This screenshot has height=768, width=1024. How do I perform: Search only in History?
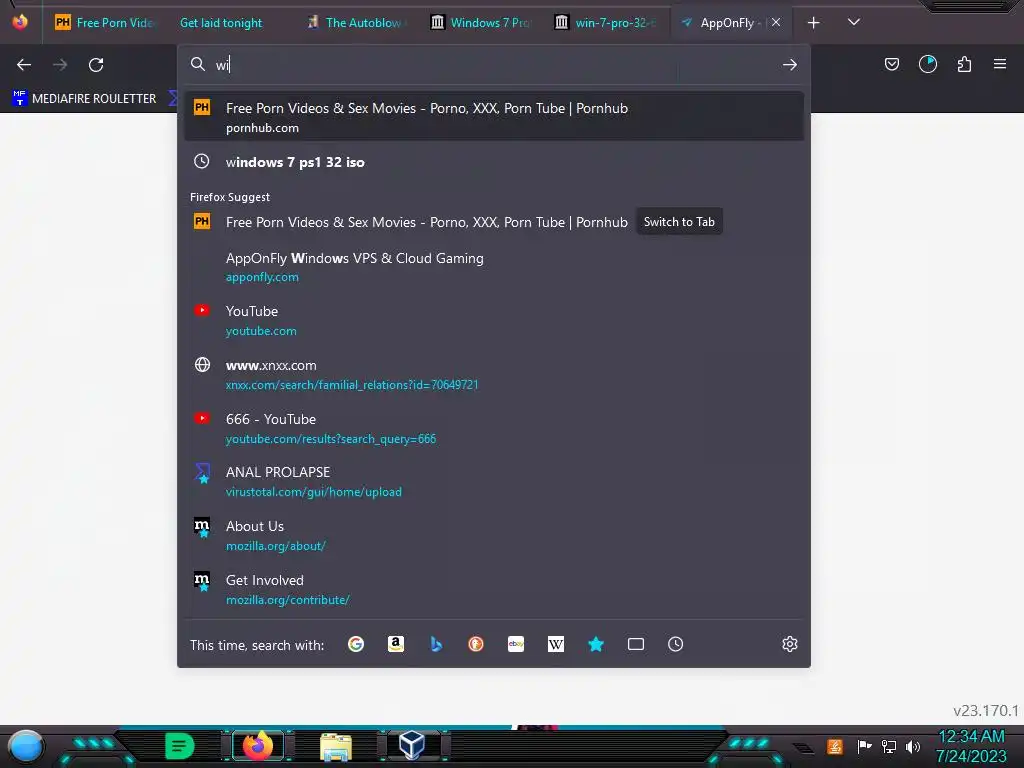pyautogui.click(x=676, y=645)
